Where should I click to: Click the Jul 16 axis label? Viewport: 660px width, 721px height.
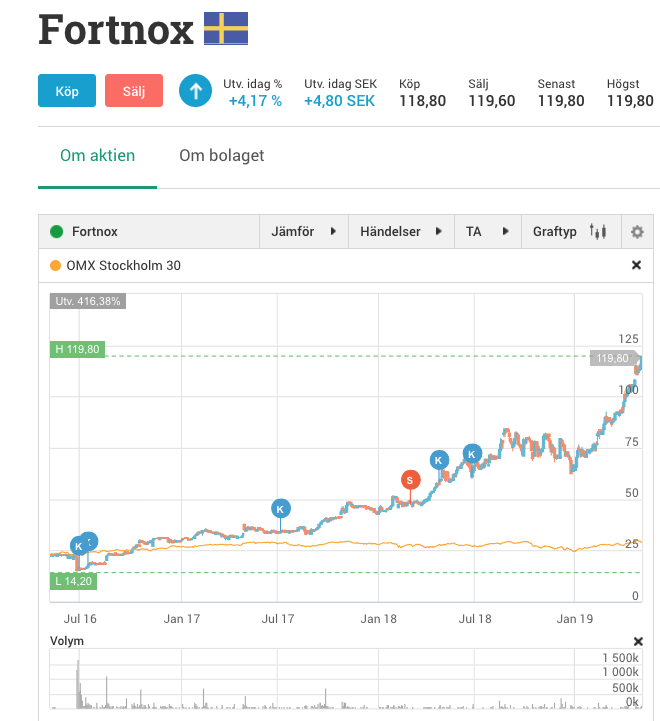[80, 619]
